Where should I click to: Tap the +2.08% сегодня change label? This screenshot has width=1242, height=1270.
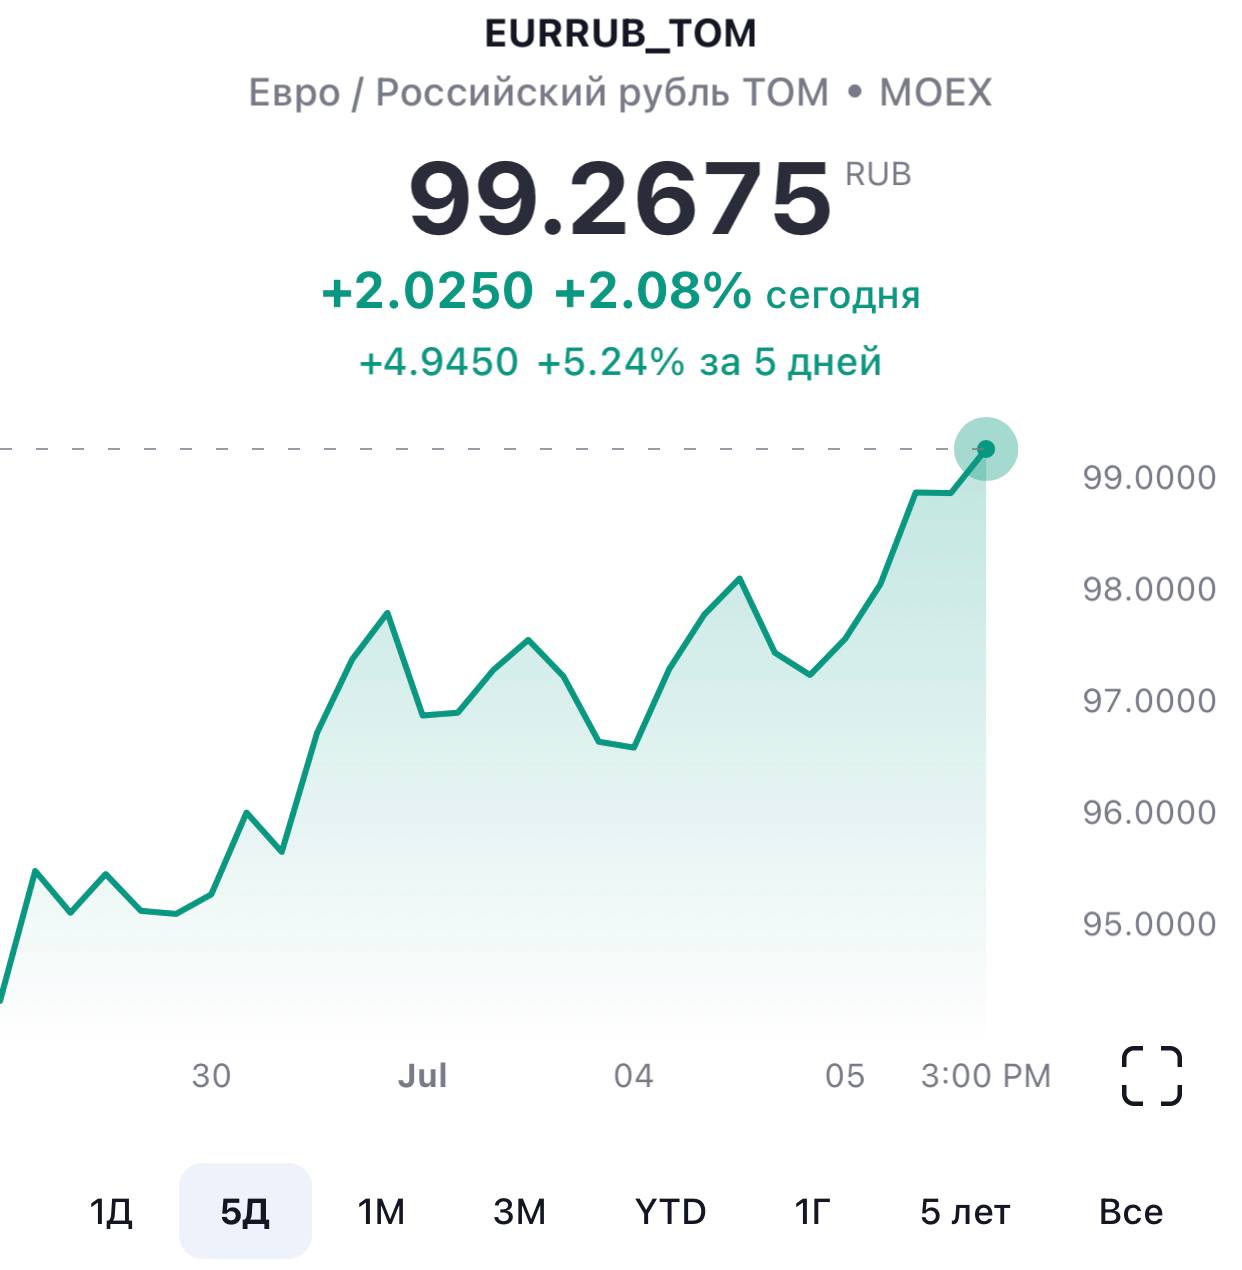pos(736,293)
